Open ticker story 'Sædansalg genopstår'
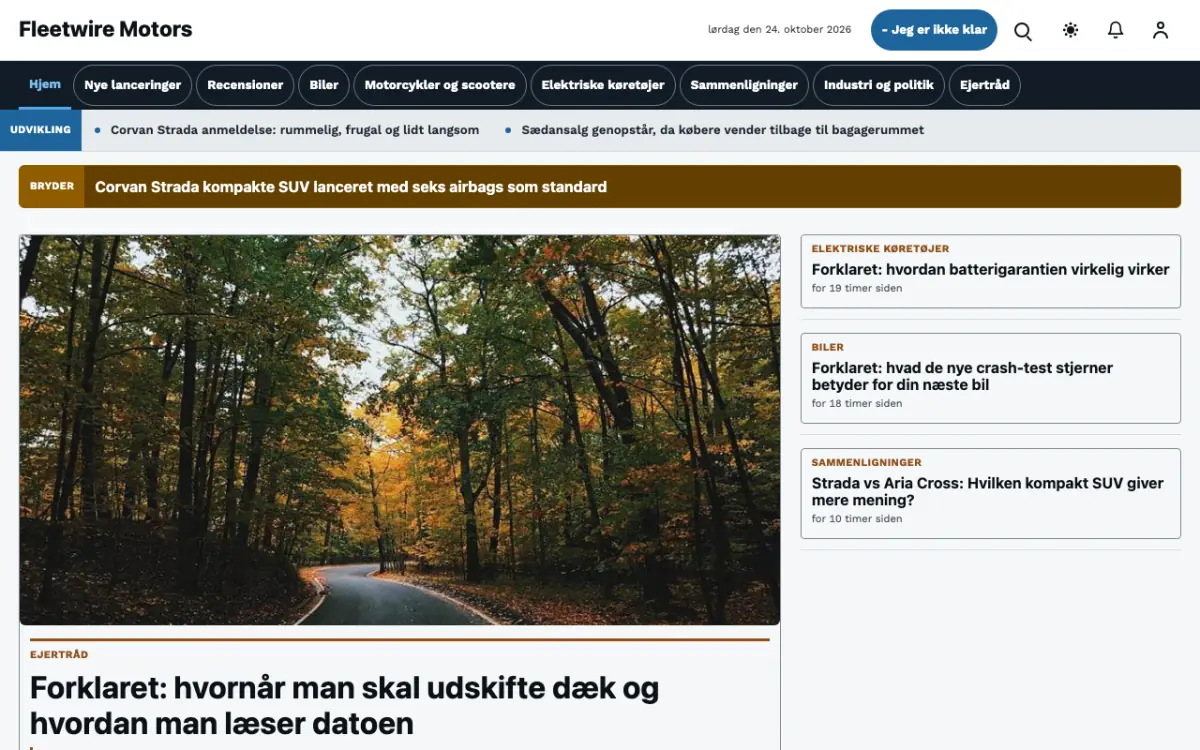This screenshot has height=750, width=1200. [x=723, y=130]
